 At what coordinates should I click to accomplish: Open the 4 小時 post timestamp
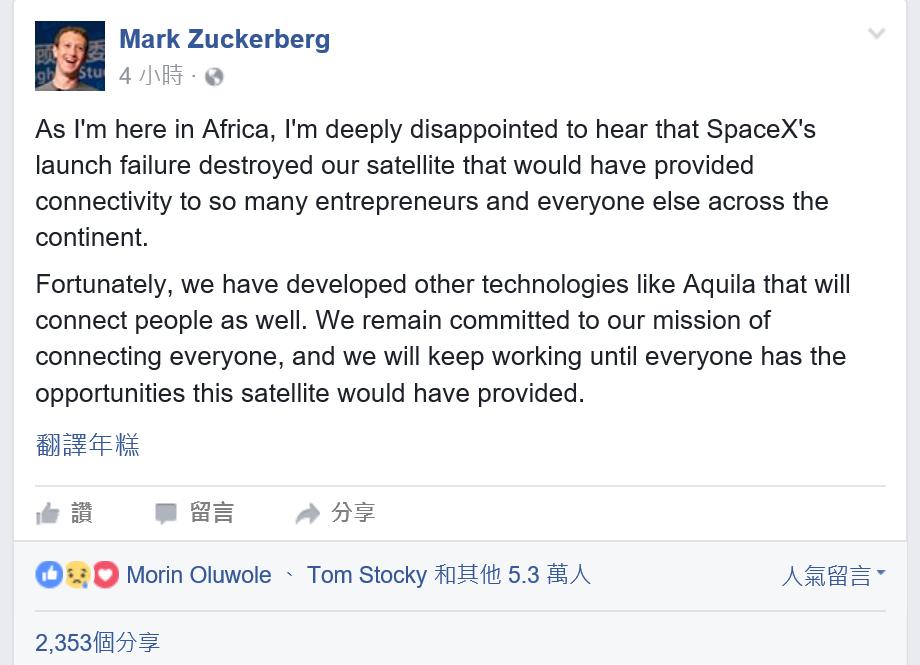point(151,76)
